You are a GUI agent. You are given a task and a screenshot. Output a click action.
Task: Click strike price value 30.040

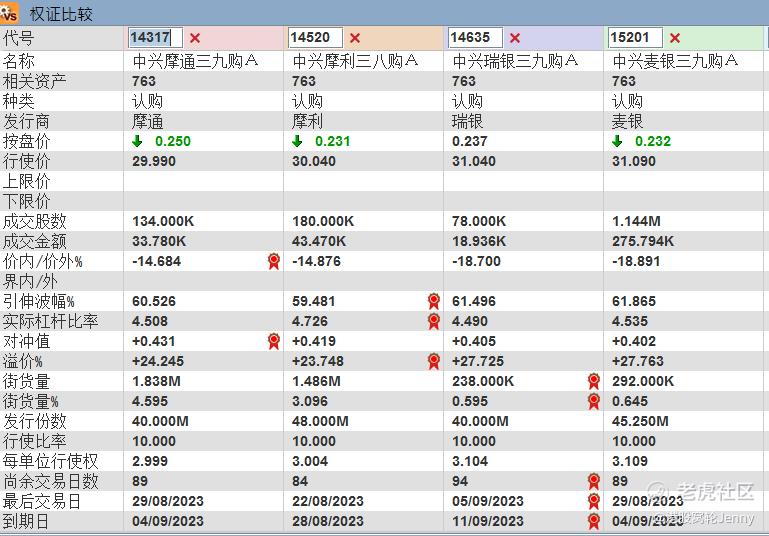click(x=313, y=161)
